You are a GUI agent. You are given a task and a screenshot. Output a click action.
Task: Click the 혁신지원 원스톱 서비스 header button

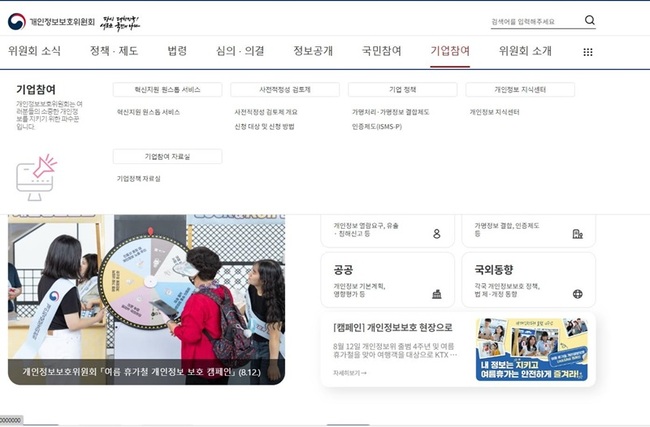[x=167, y=90]
